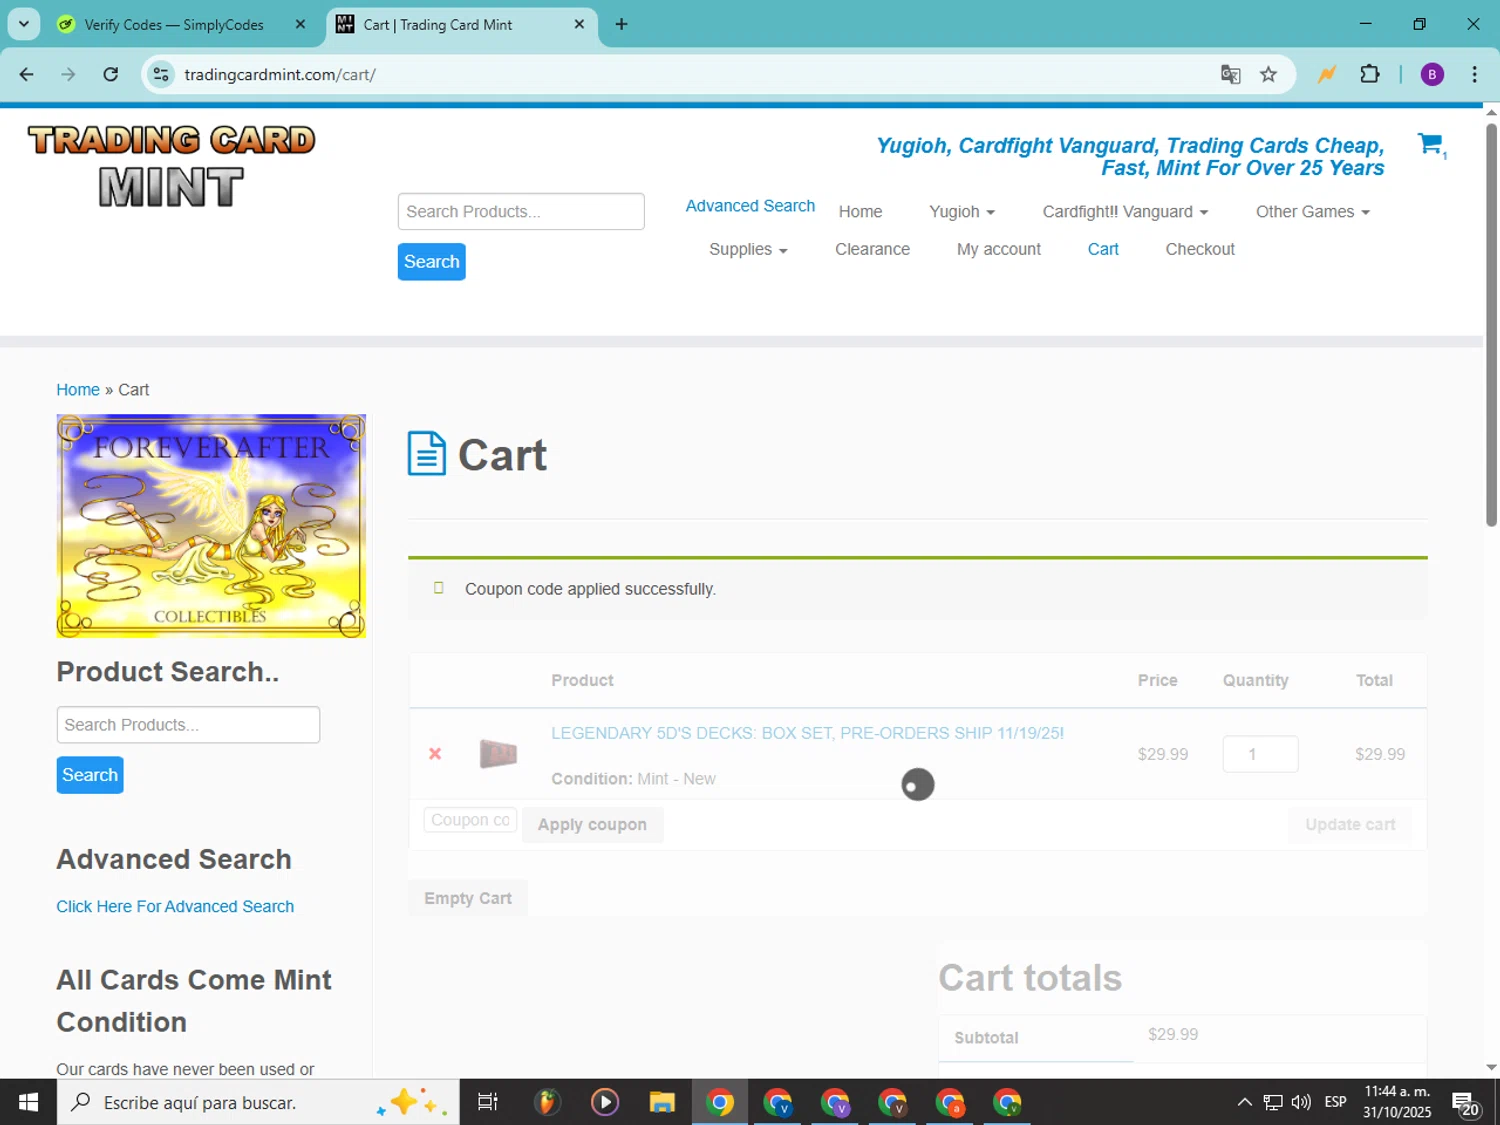This screenshot has width=1500, height=1125.
Task: Open FL Studio fruit icon on taskbar
Action: [546, 1102]
